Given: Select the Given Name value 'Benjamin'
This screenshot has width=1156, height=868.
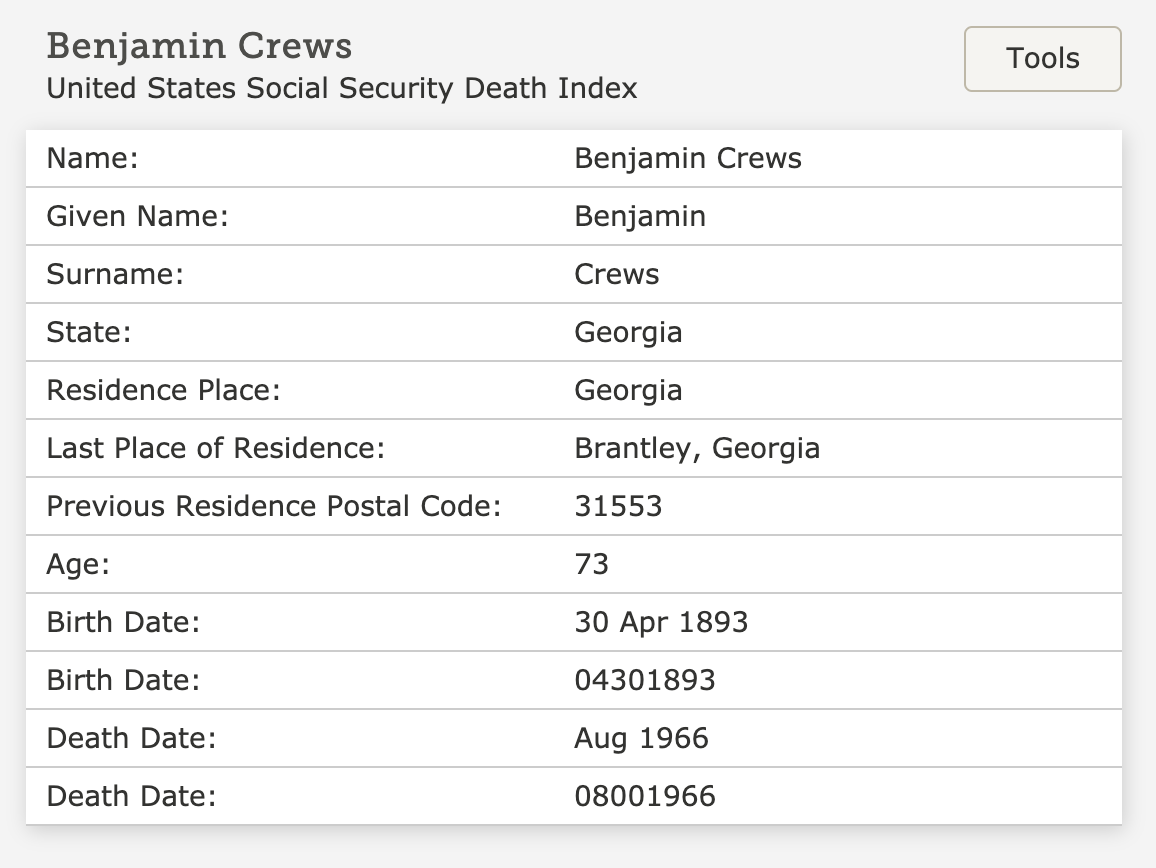Looking at the screenshot, I should [640, 218].
